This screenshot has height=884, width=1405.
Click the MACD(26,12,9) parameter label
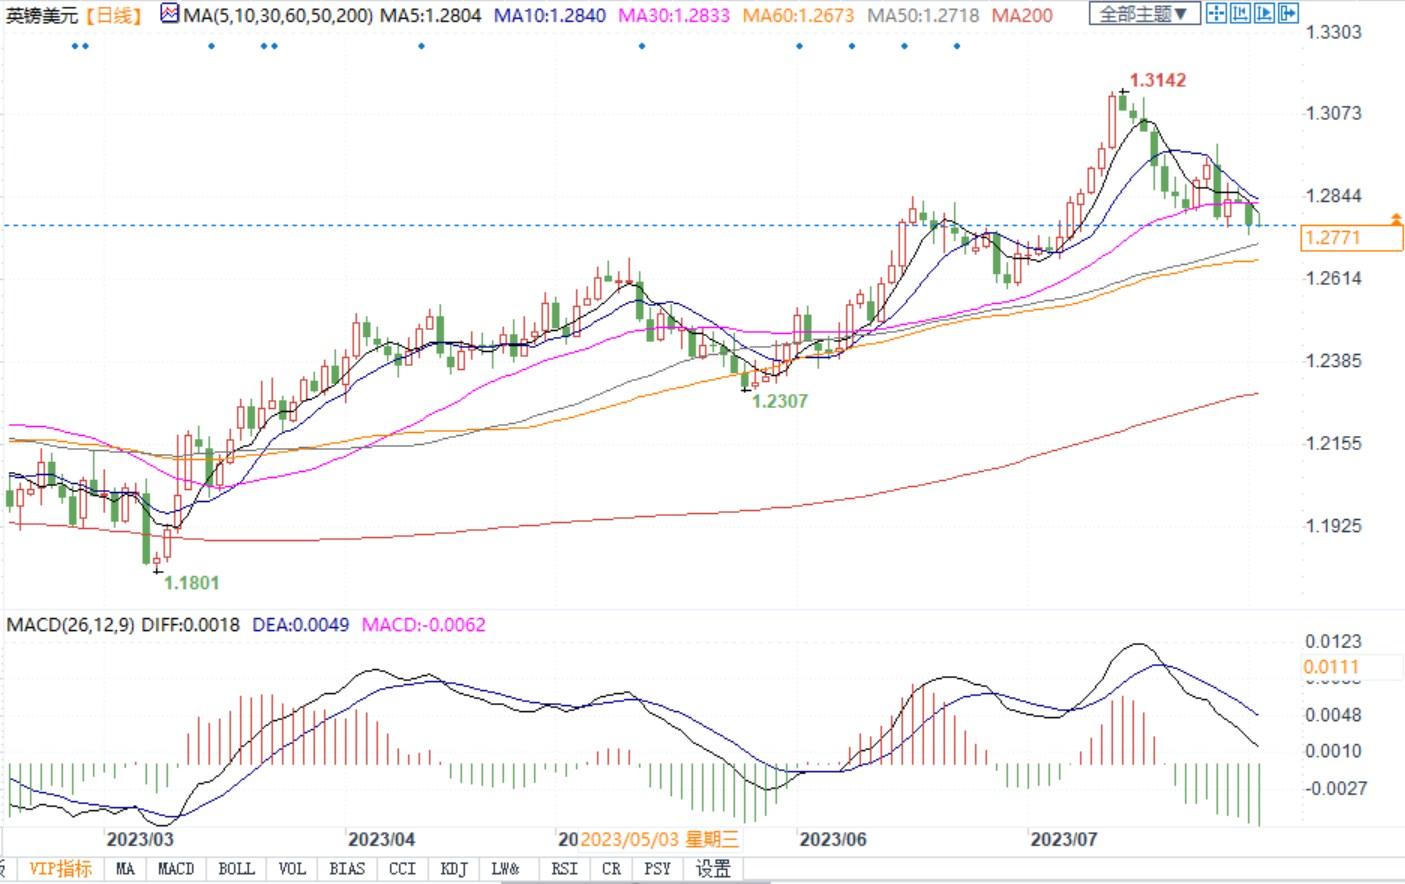point(70,625)
